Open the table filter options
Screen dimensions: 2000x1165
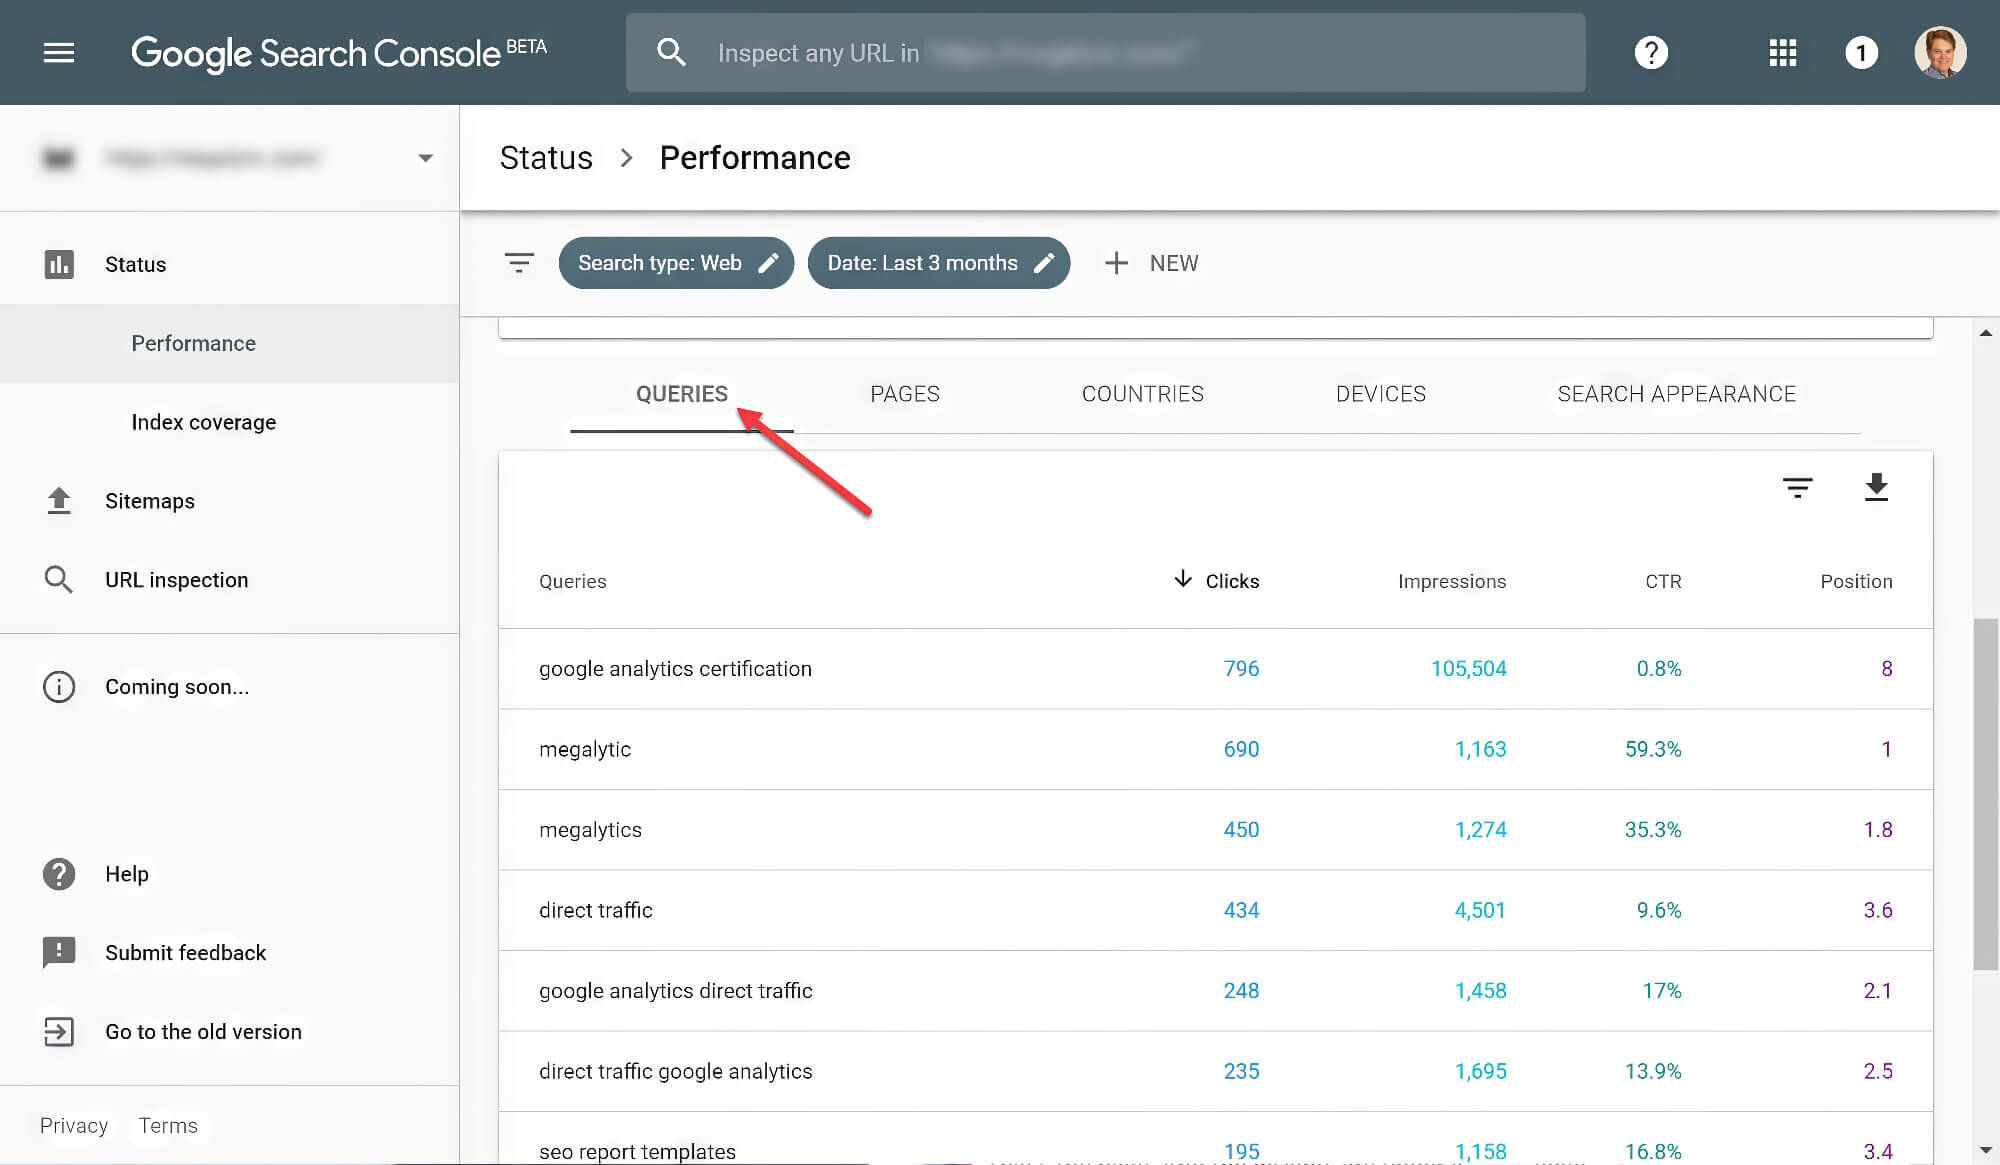click(1797, 489)
